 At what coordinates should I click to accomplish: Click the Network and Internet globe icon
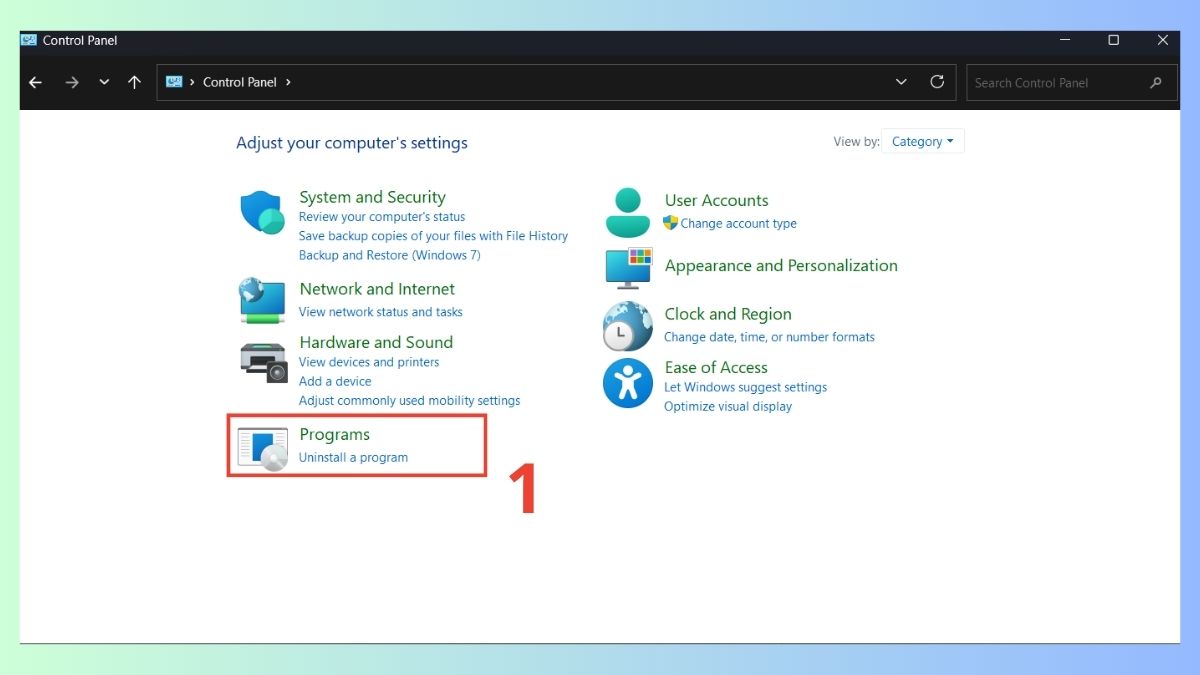[263, 300]
